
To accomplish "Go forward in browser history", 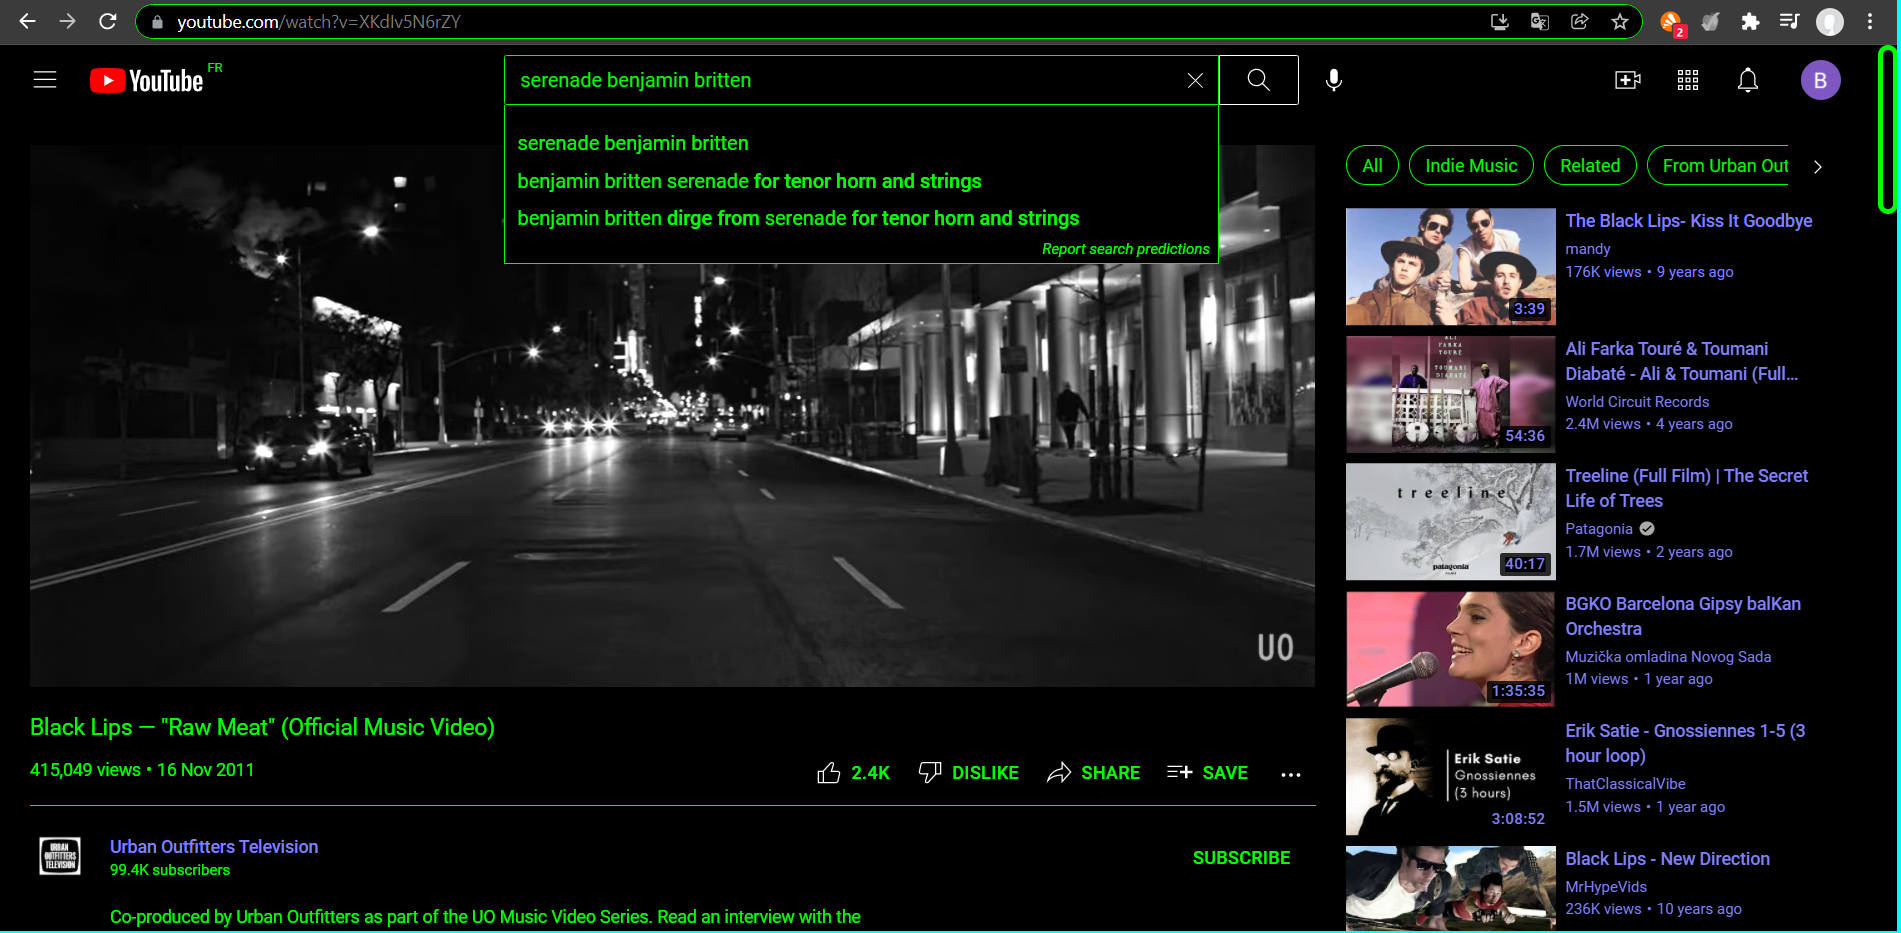I will pyautogui.click(x=67, y=21).
